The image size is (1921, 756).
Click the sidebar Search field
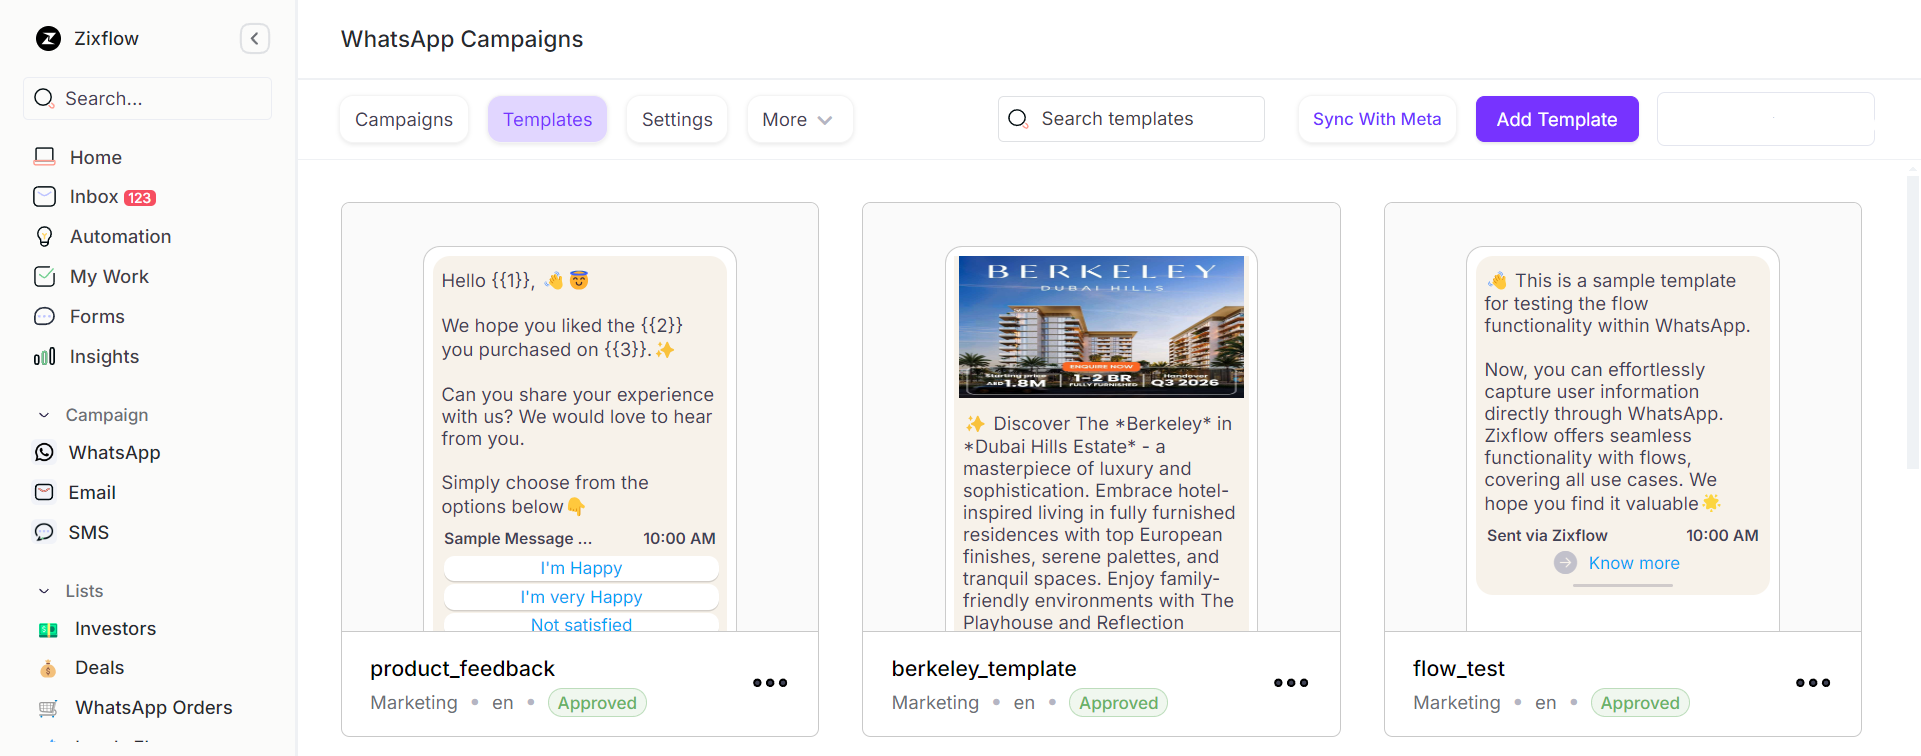click(147, 98)
